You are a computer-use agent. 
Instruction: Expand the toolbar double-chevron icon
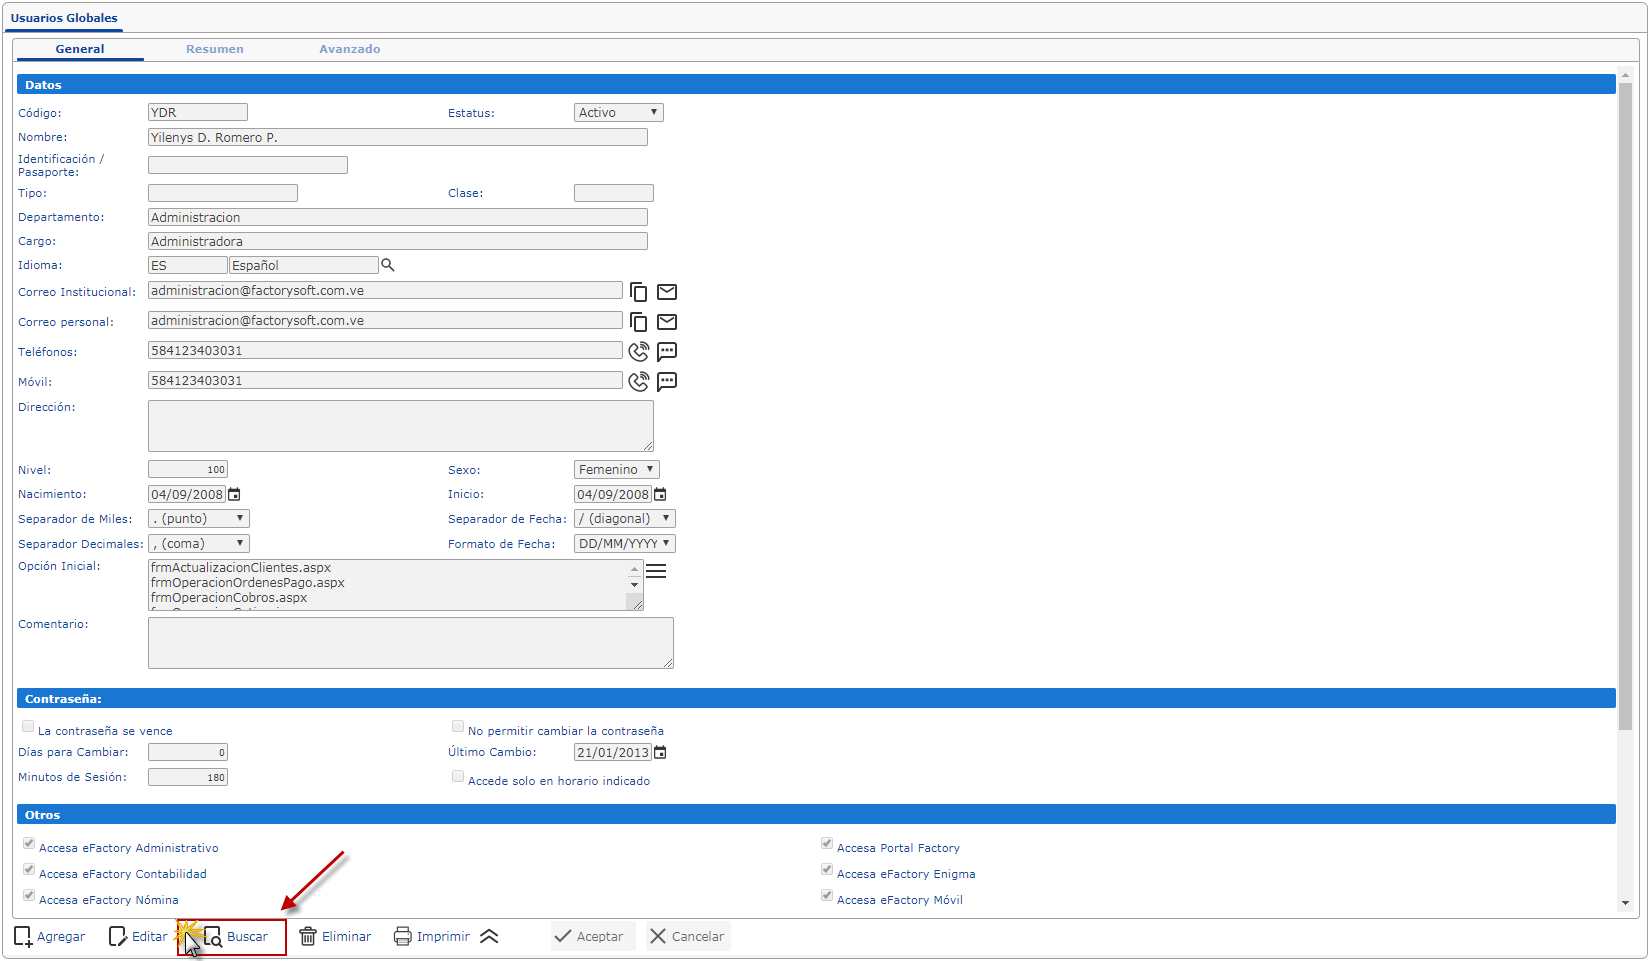(489, 937)
